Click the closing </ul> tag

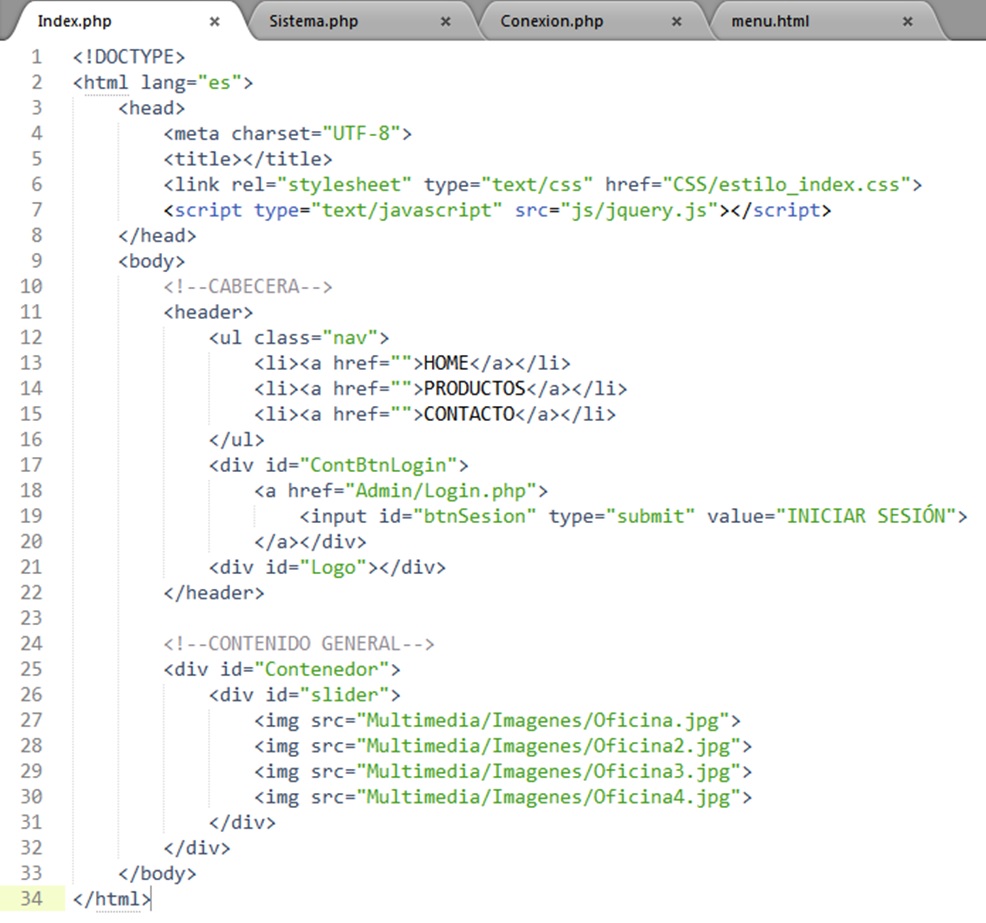236,439
